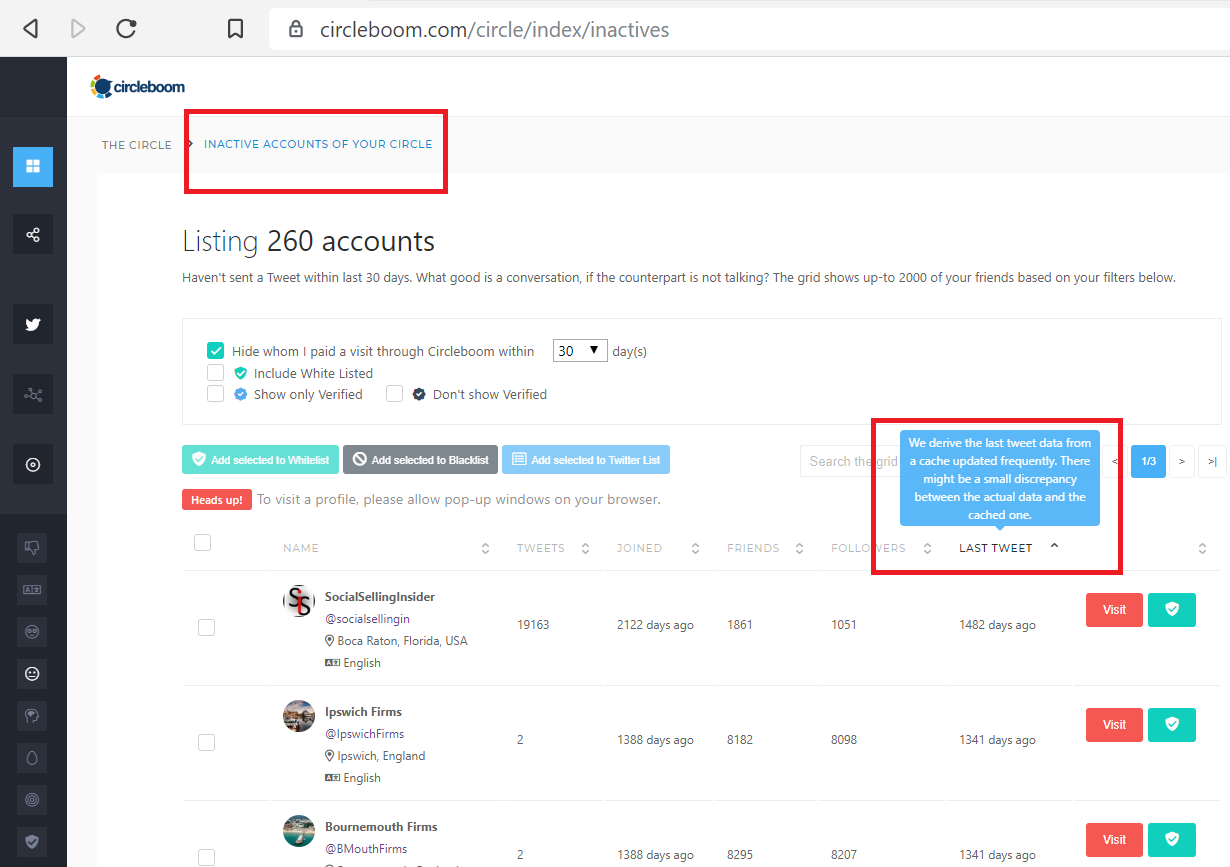Sort by Friends column arrows
Image resolution: width=1230 pixels, height=867 pixels.
799,548
